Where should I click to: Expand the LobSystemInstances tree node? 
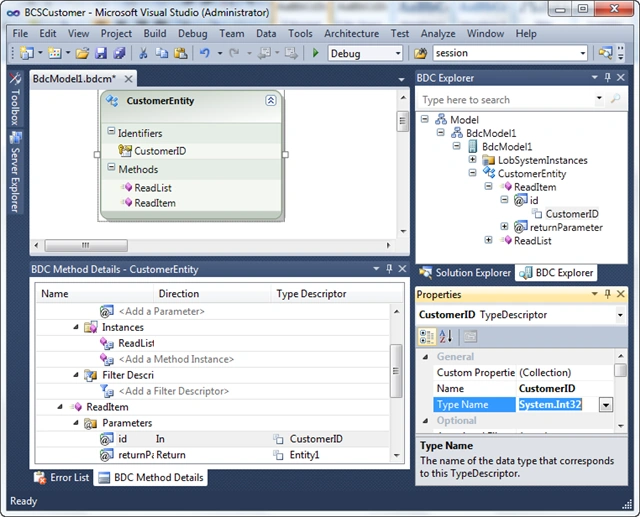472,159
